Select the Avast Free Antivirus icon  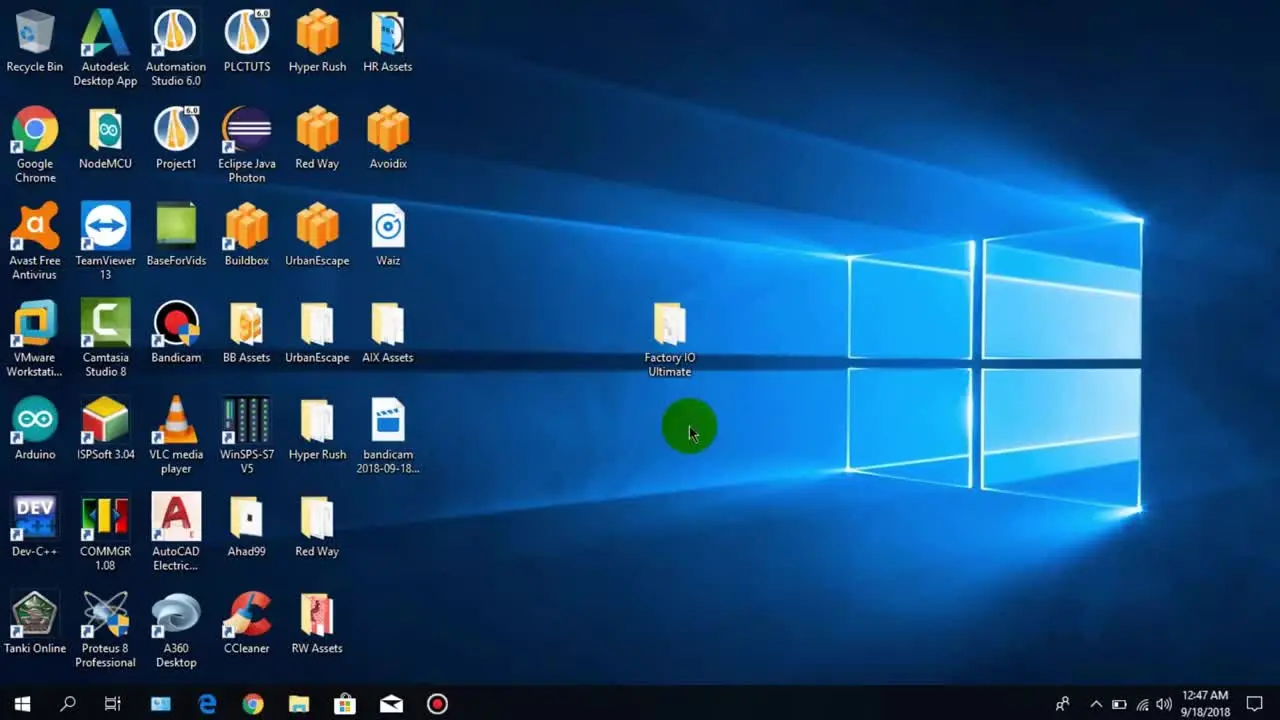(x=35, y=242)
